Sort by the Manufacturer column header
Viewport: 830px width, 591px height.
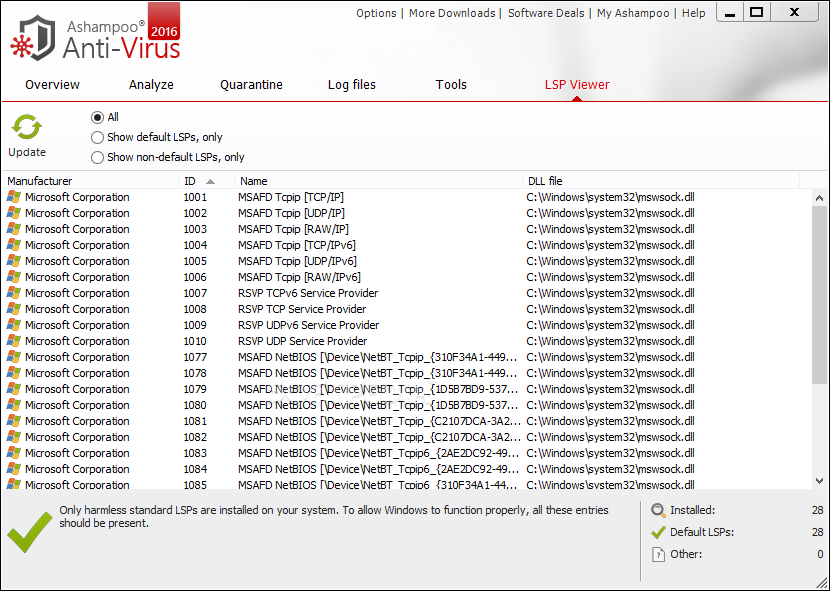click(x=91, y=181)
